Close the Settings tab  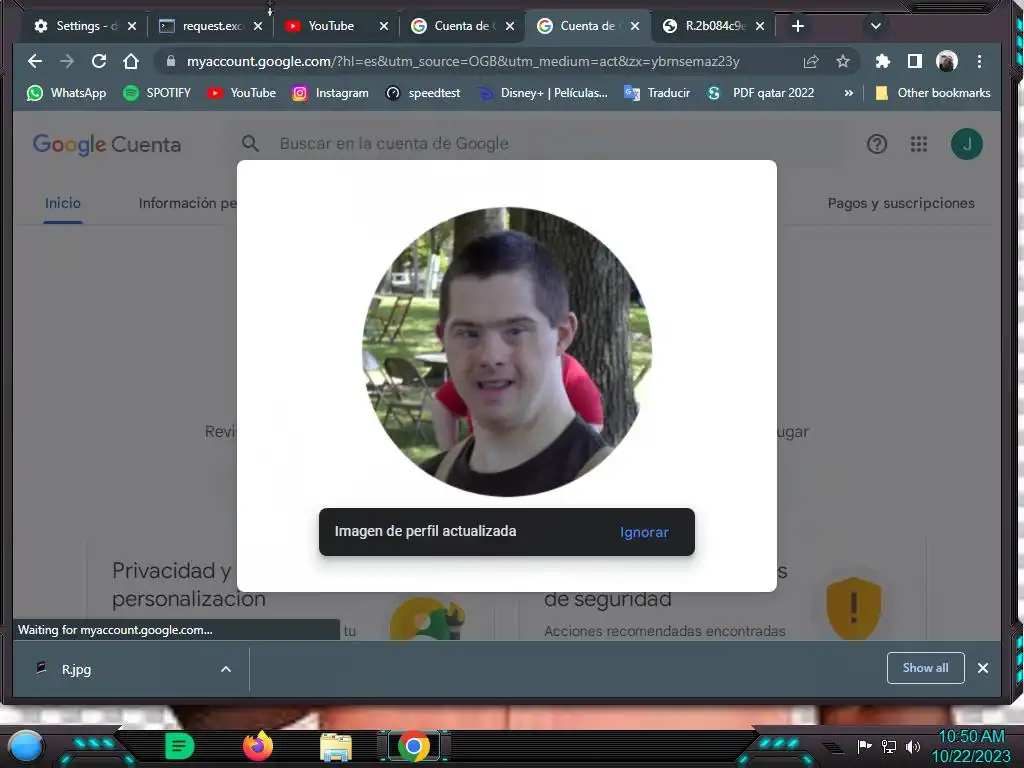pyautogui.click(x=132, y=26)
